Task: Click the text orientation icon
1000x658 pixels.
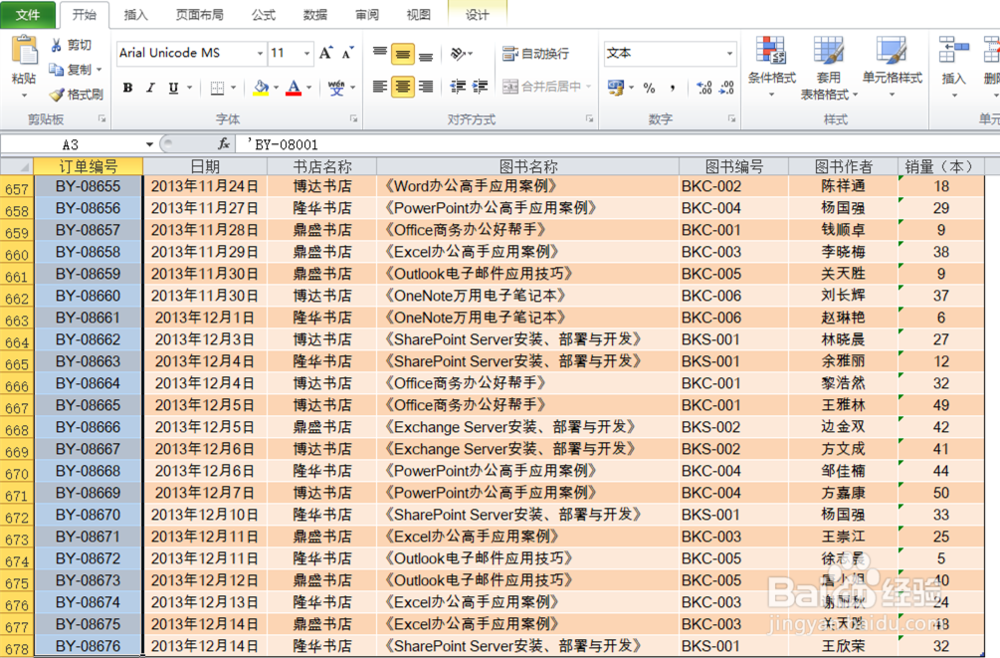Action: 458,54
